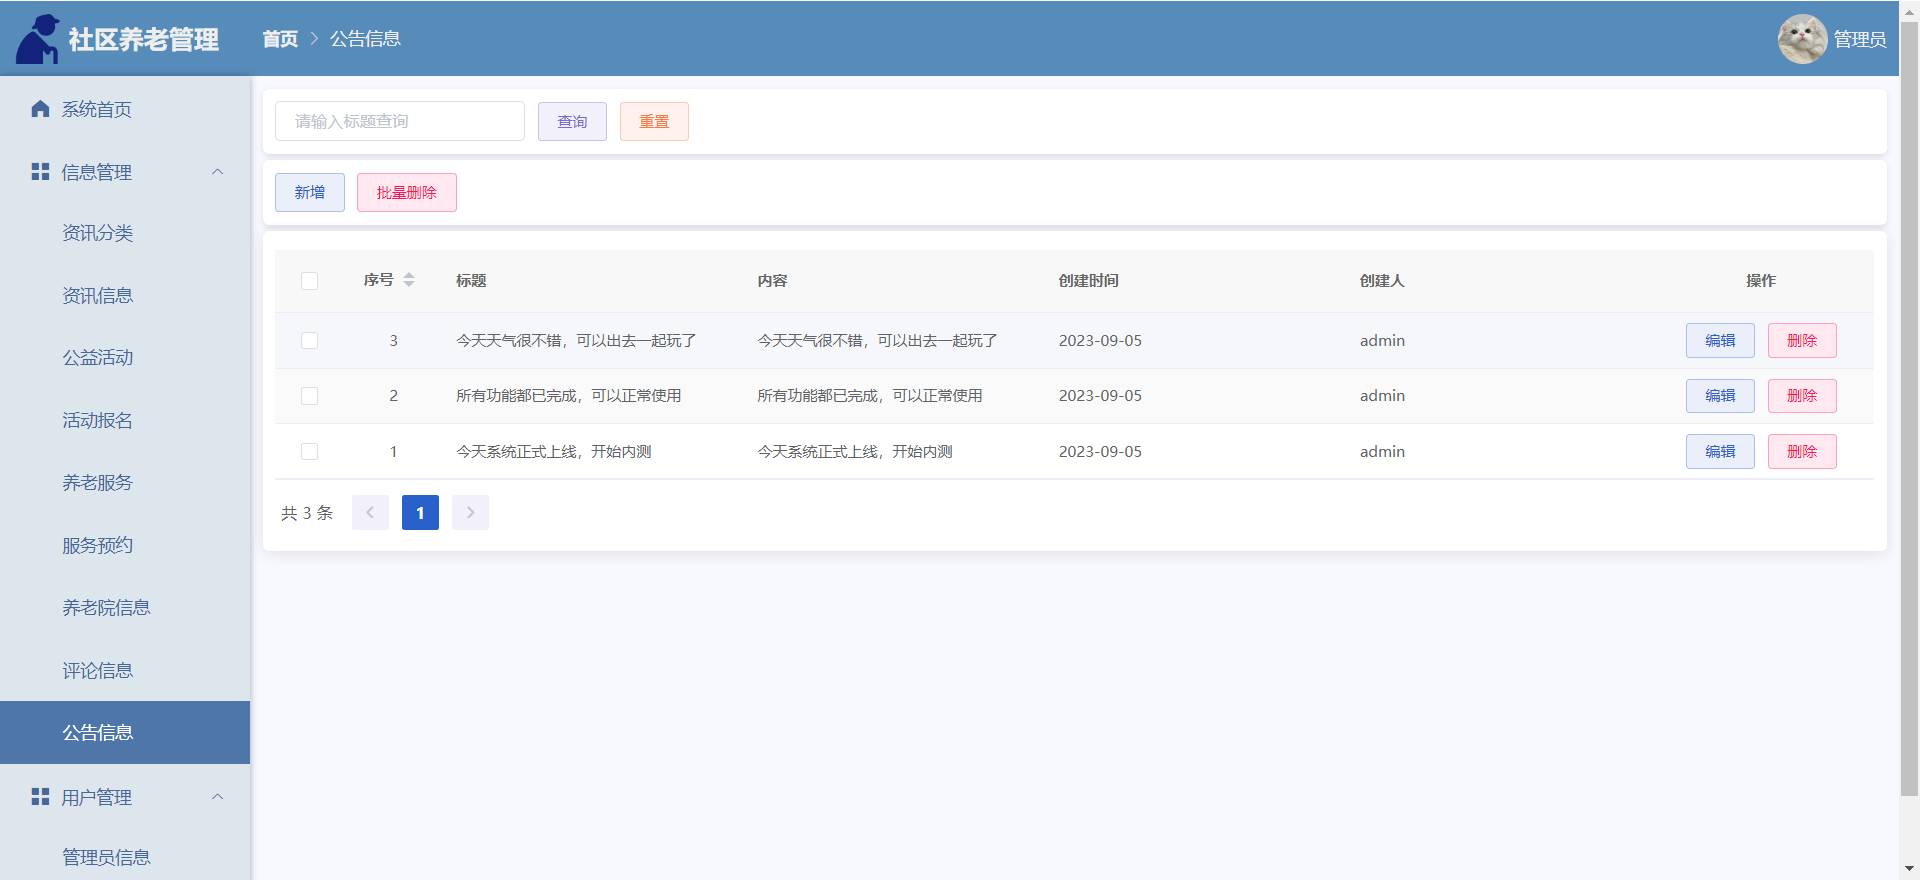1920x880 pixels.
Task: Go to next page arrow
Action: point(470,513)
